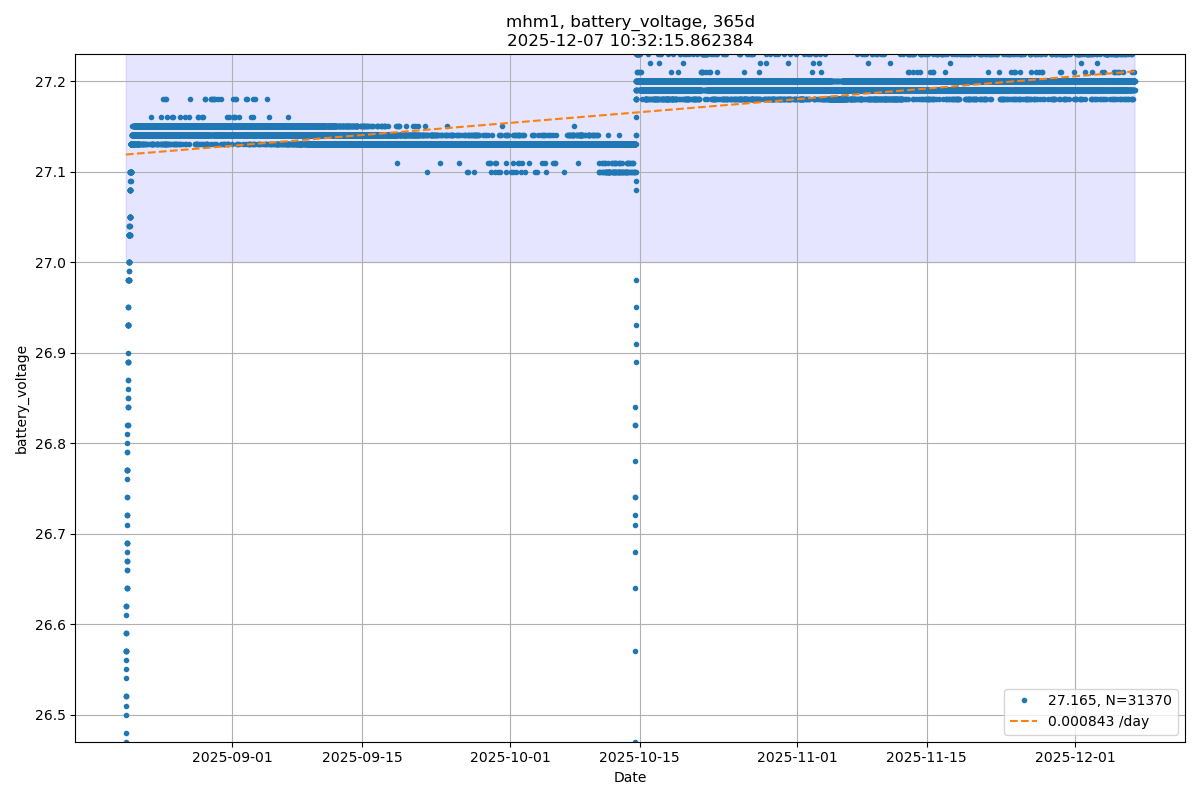Pick the 2025-10-01 date tick label

(510, 758)
